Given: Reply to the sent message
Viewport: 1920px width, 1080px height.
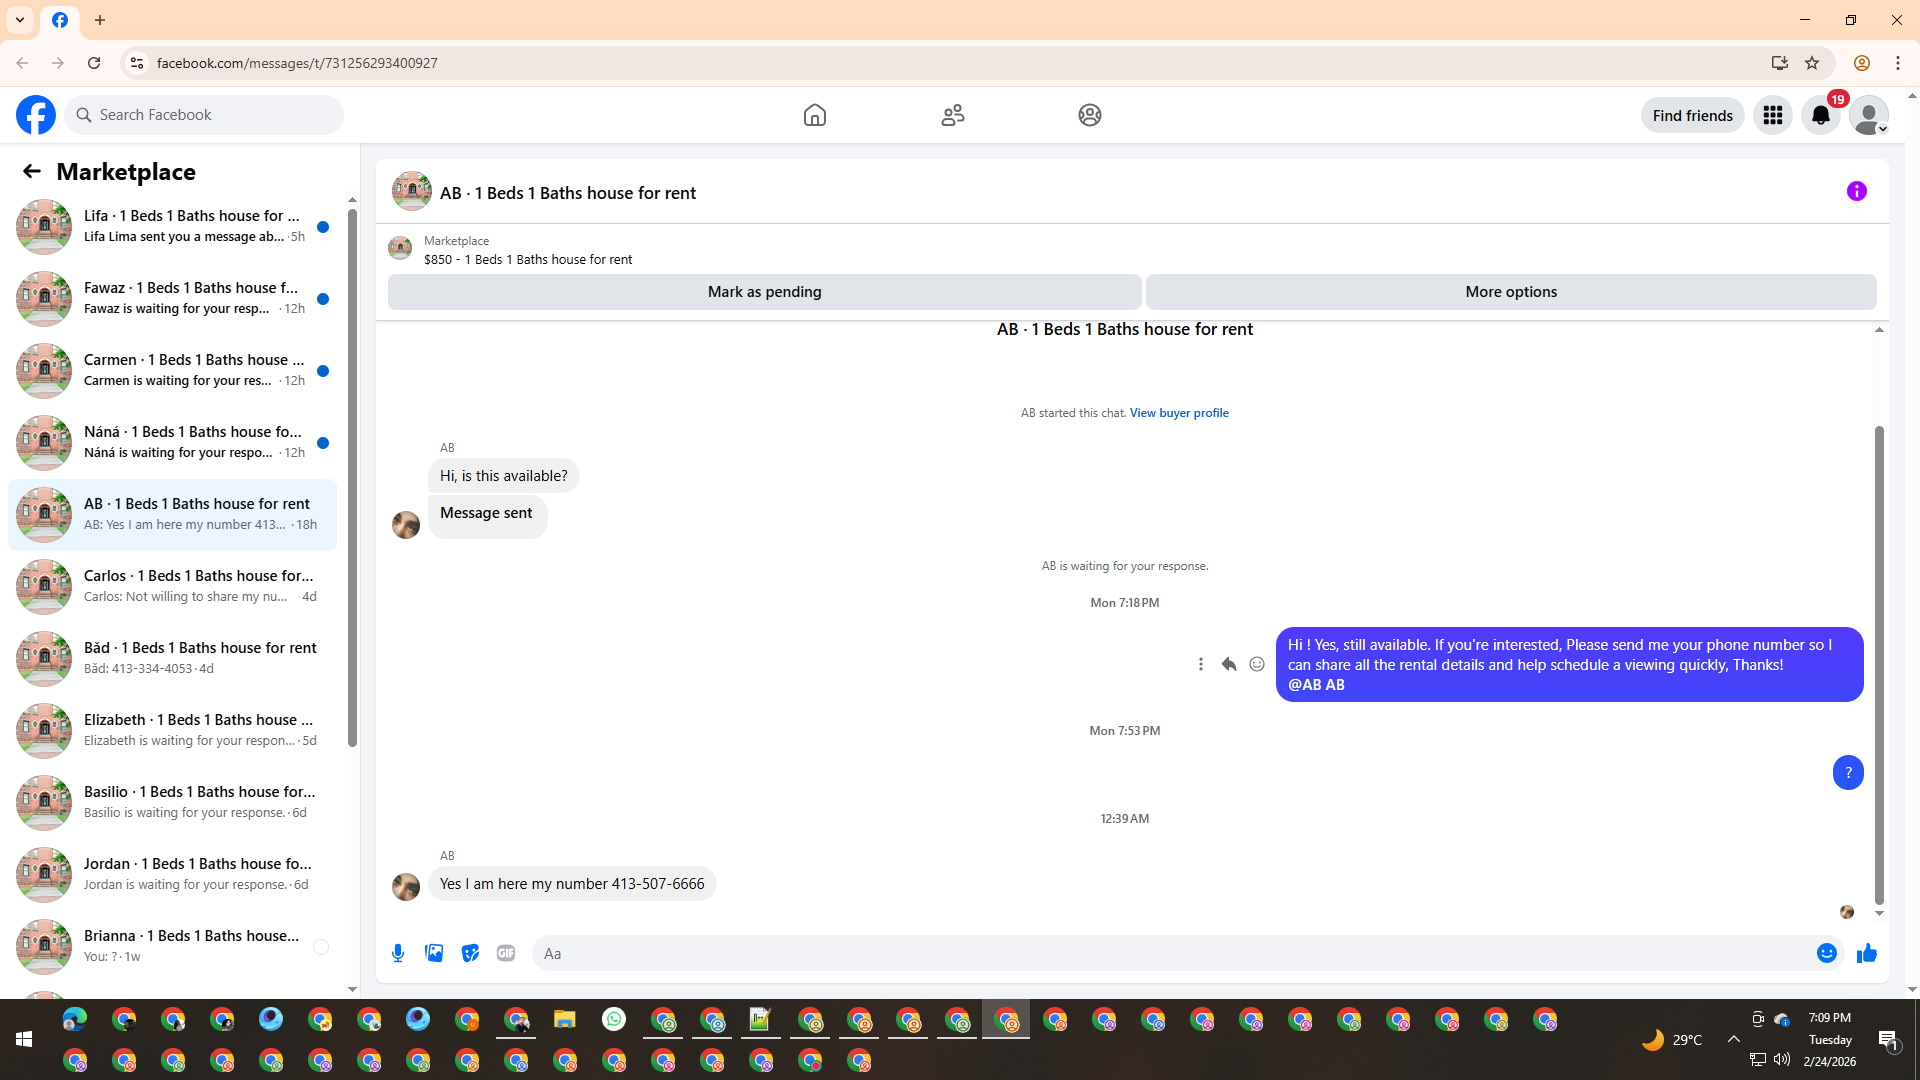Looking at the screenshot, I should coord(1229,664).
